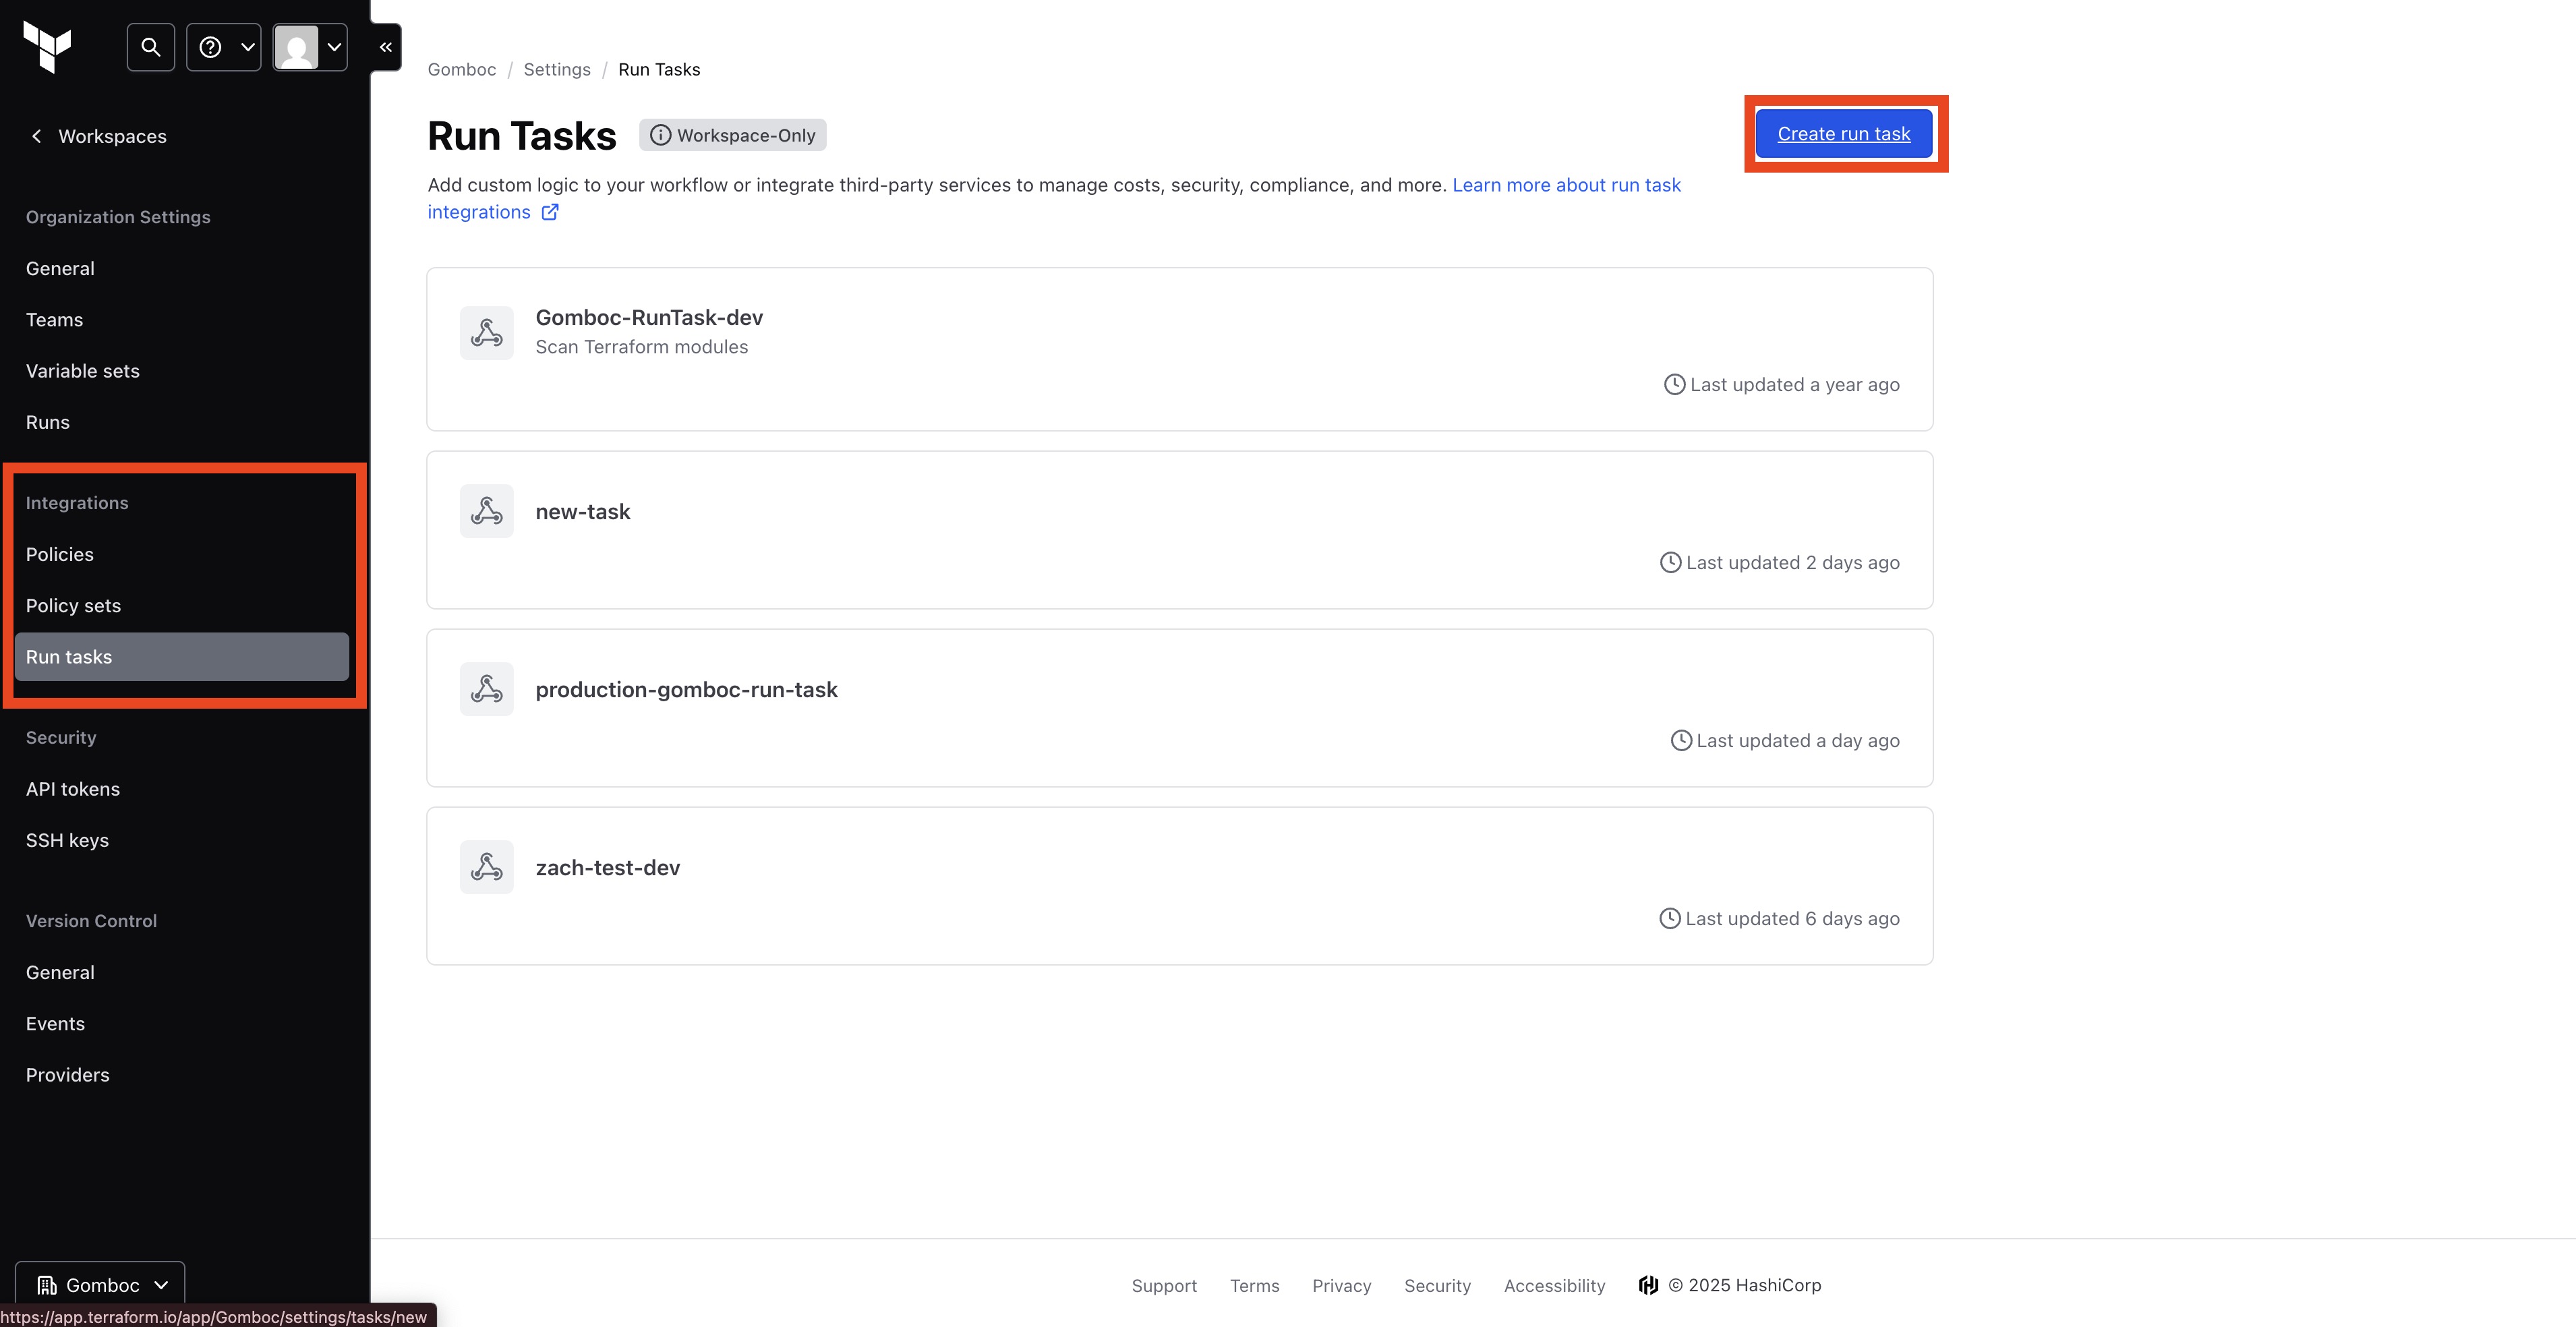The image size is (2576, 1327).
Task: Open the new-task run task
Action: pos(583,511)
